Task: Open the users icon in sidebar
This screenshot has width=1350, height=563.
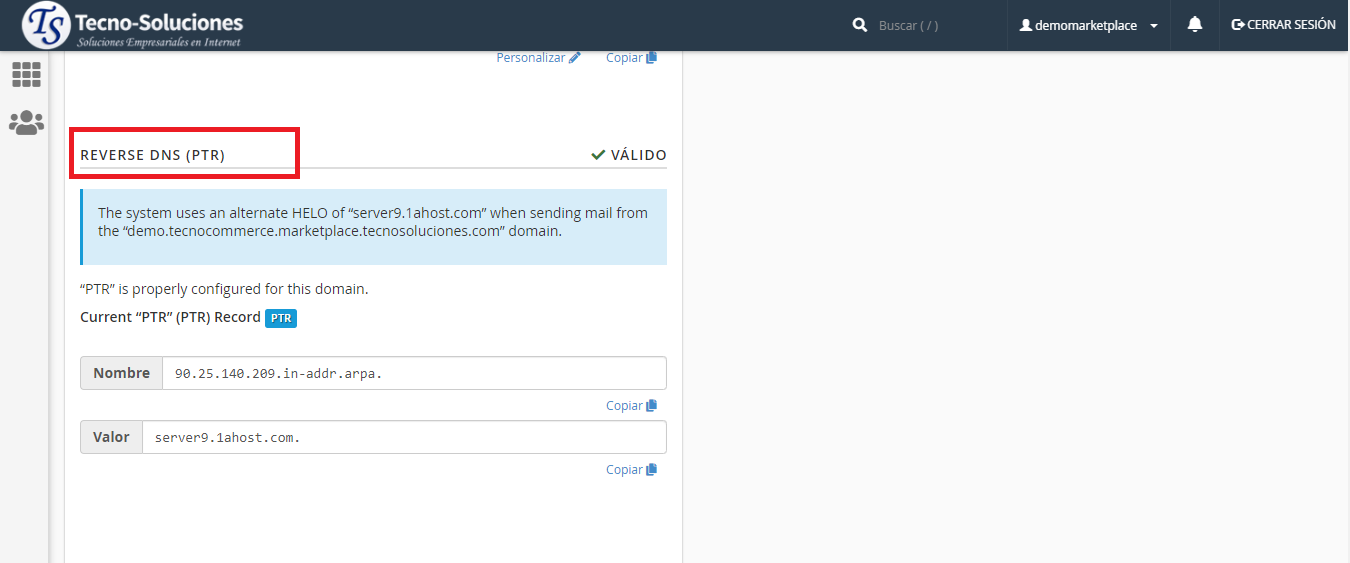Action: click(26, 123)
